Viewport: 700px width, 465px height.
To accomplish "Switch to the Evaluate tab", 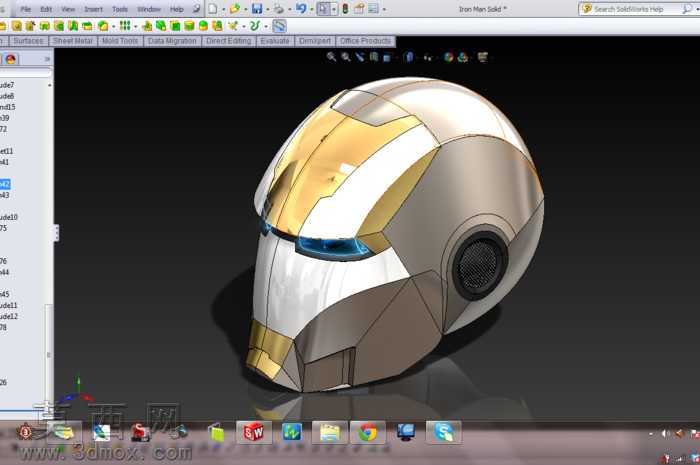I will [275, 41].
